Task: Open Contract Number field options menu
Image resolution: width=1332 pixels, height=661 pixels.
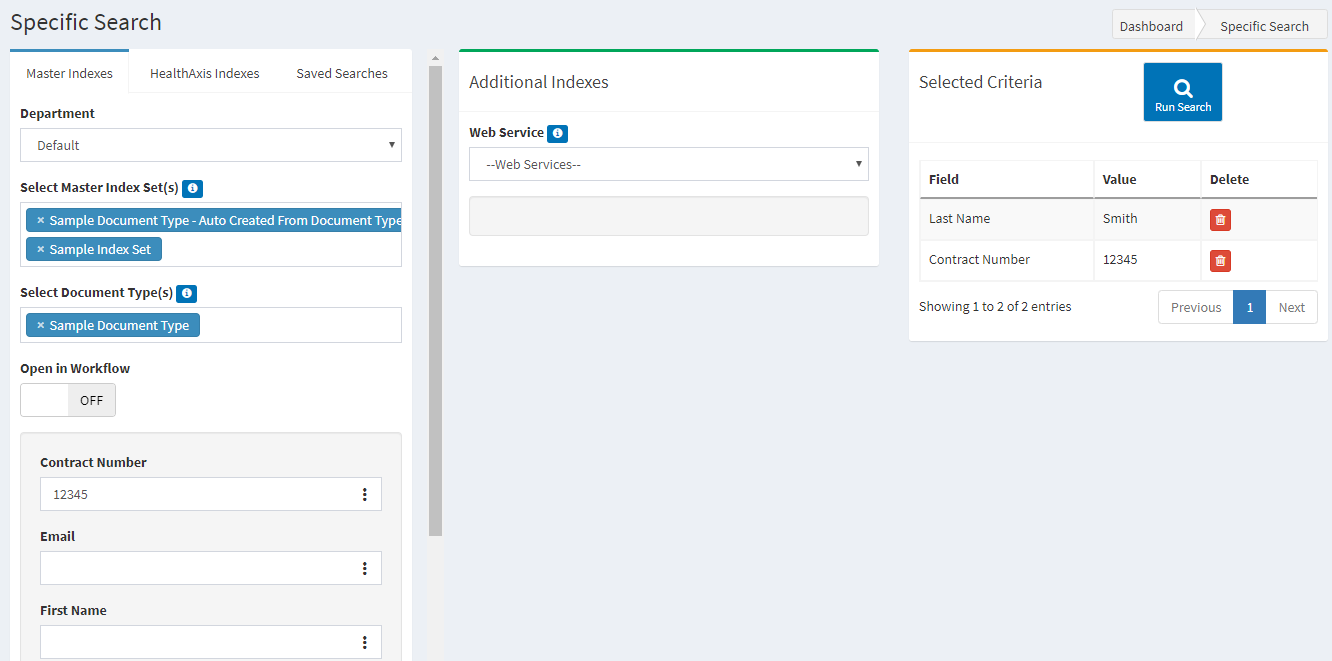Action: click(364, 494)
